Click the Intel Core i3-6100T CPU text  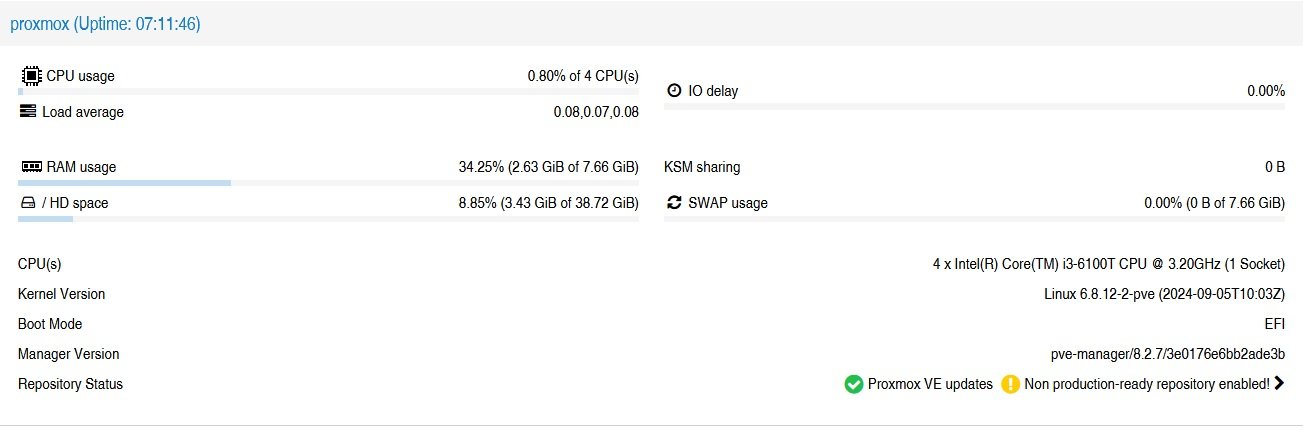click(1108, 264)
